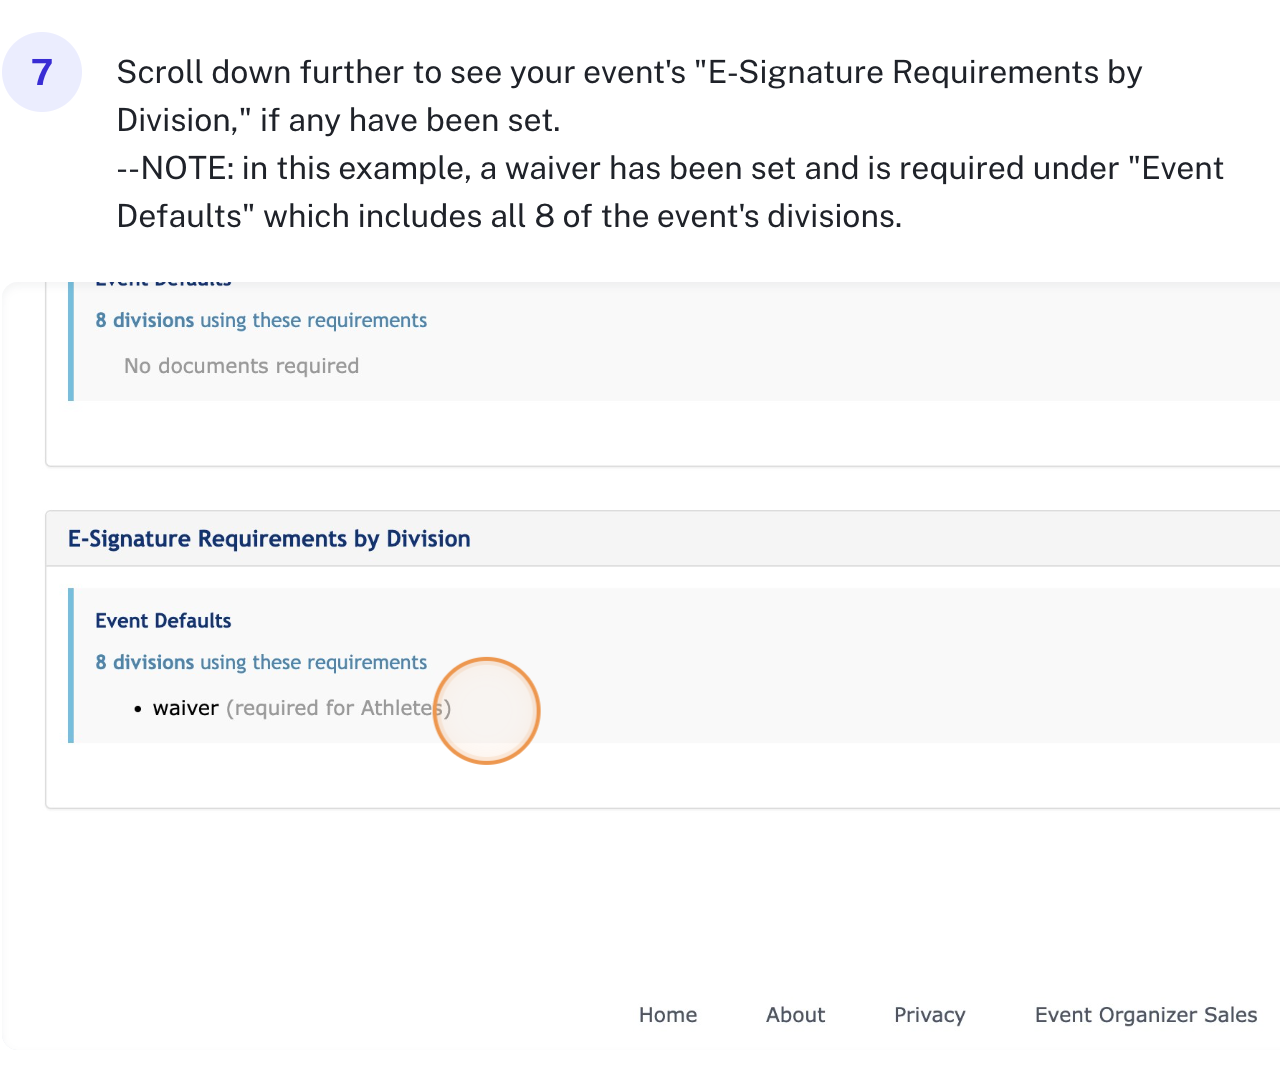1280x1068 pixels.
Task: Click blue left border beside waiver block
Action: 71,665
